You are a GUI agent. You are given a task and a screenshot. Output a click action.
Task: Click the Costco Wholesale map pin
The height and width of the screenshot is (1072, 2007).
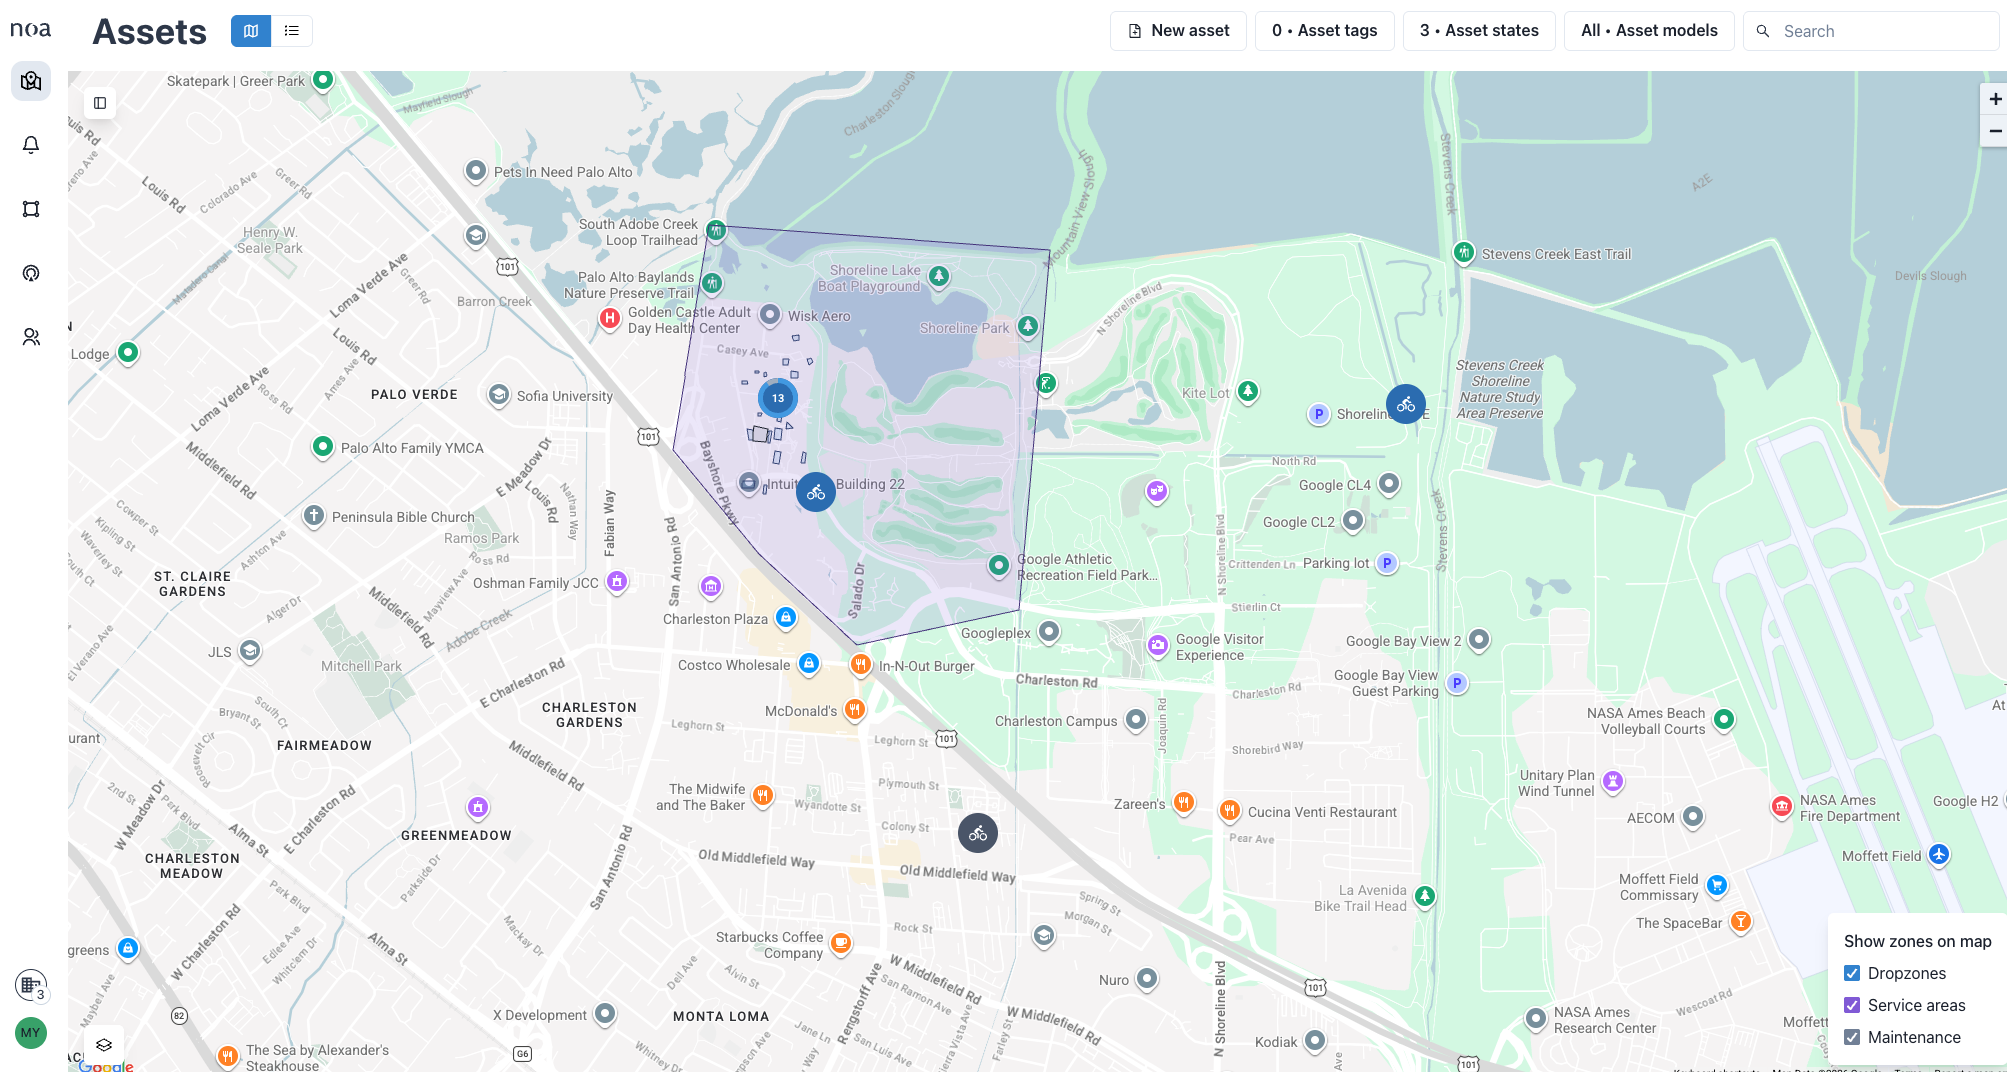point(809,663)
